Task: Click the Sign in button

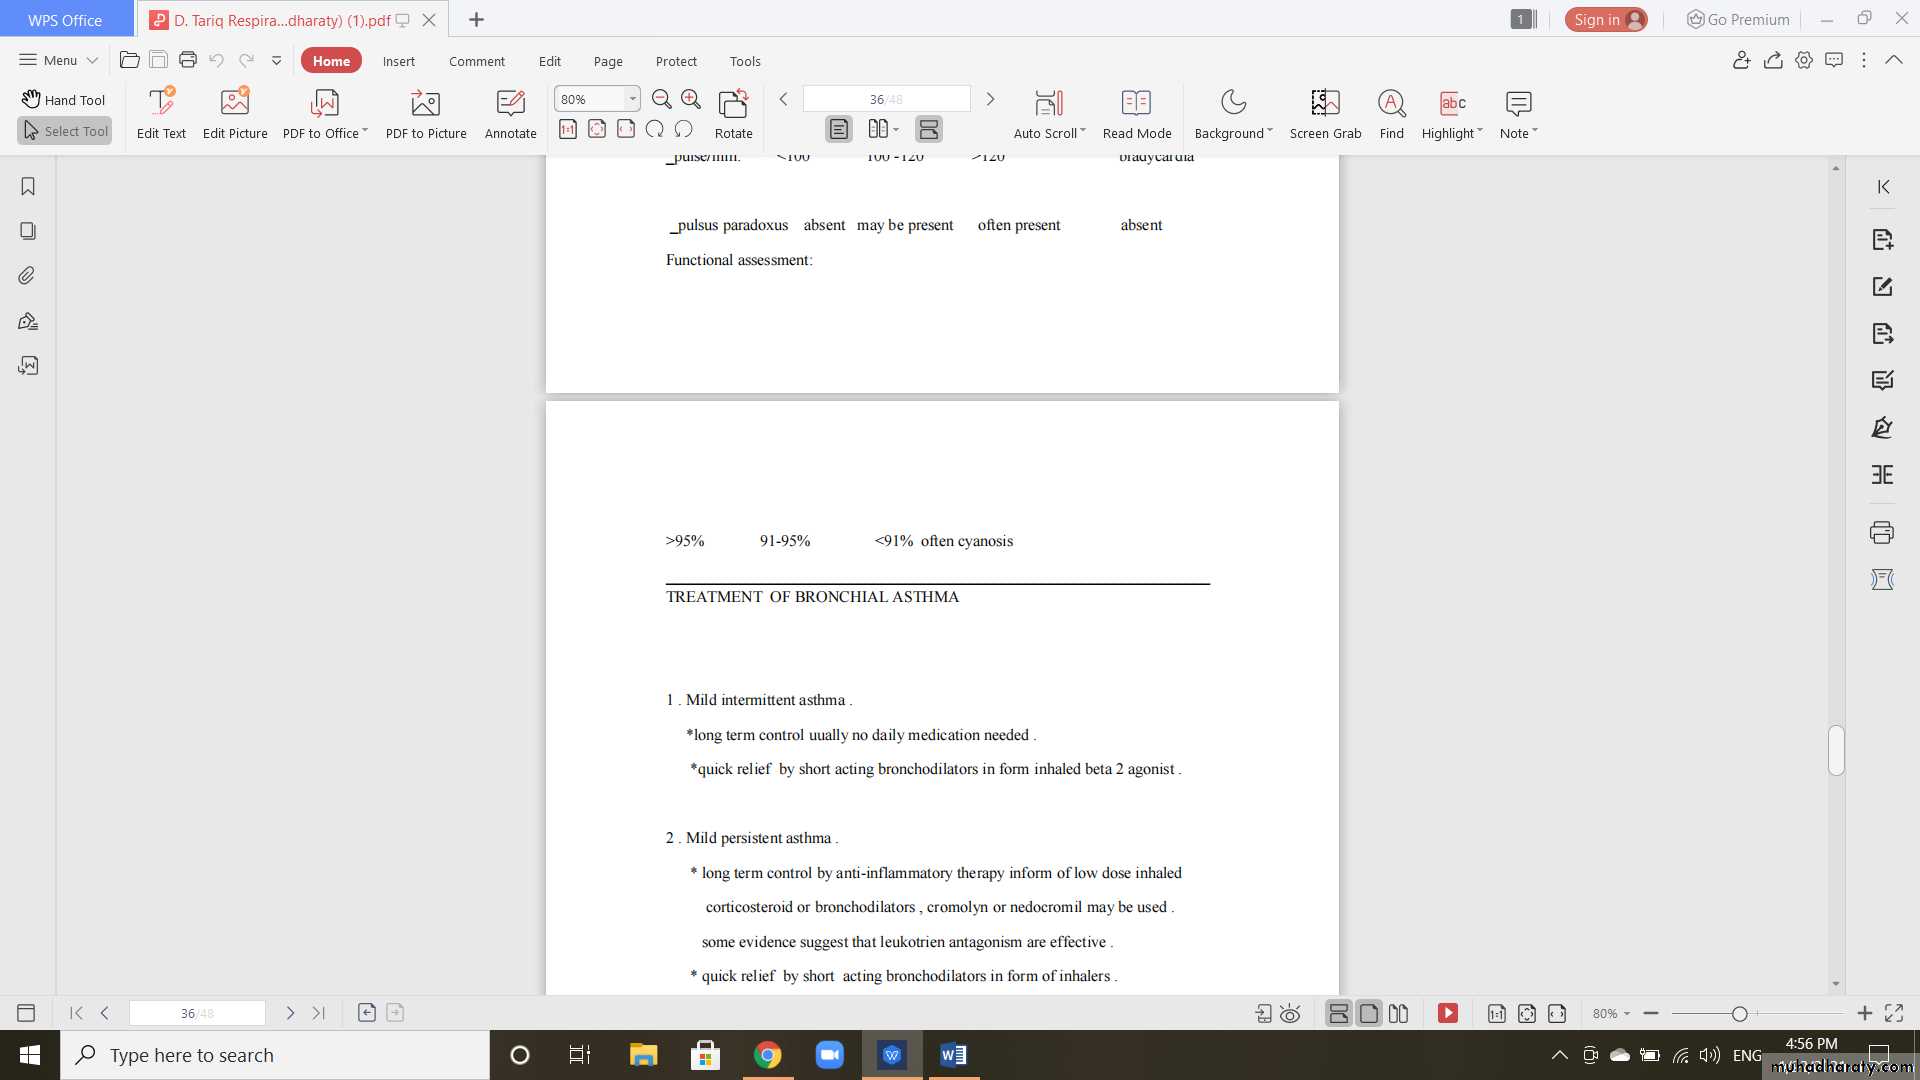Action: (1605, 20)
